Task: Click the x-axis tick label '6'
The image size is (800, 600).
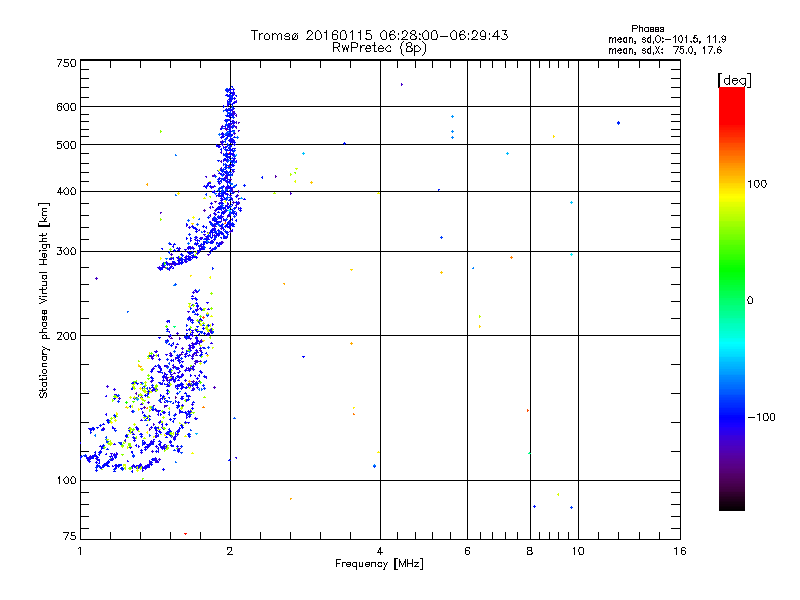Action: (x=467, y=551)
